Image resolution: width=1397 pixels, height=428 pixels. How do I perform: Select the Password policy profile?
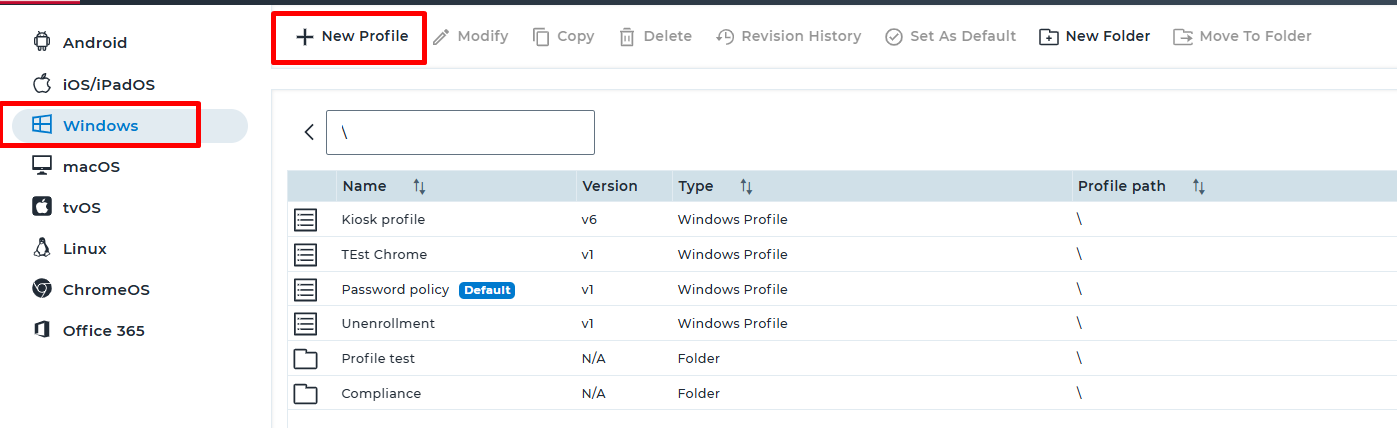(x=395, y=290)
